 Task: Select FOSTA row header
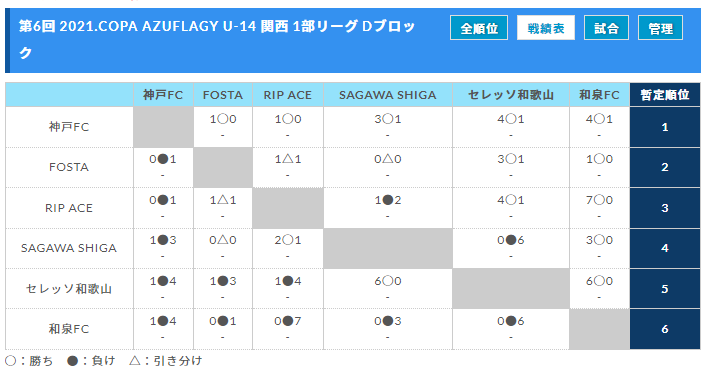[69, 167]
